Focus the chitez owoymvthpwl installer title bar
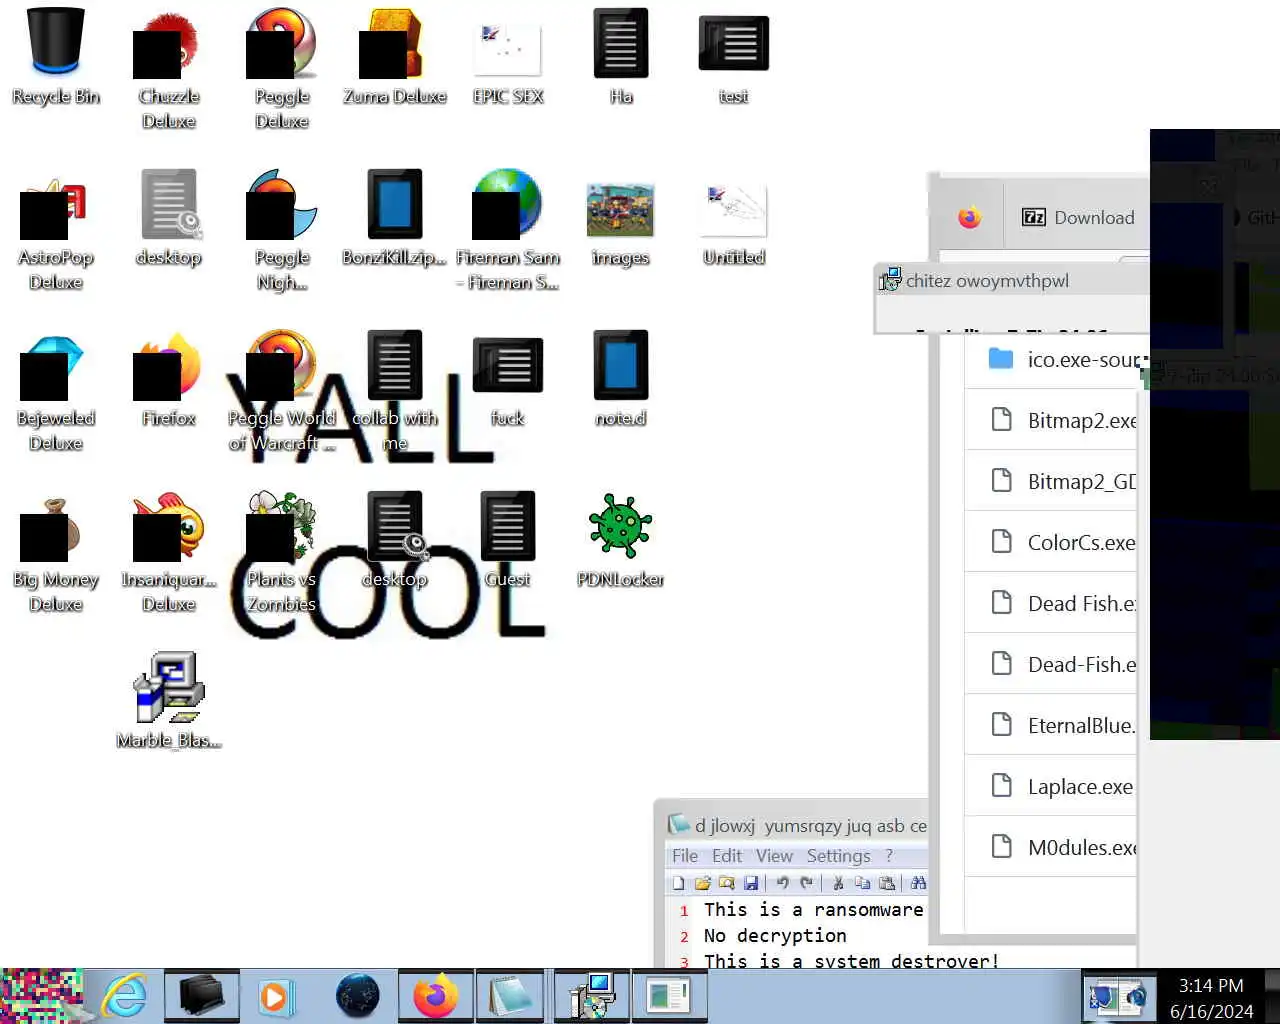The height and width of the screenshot is (1024, 1280). 1012,280
